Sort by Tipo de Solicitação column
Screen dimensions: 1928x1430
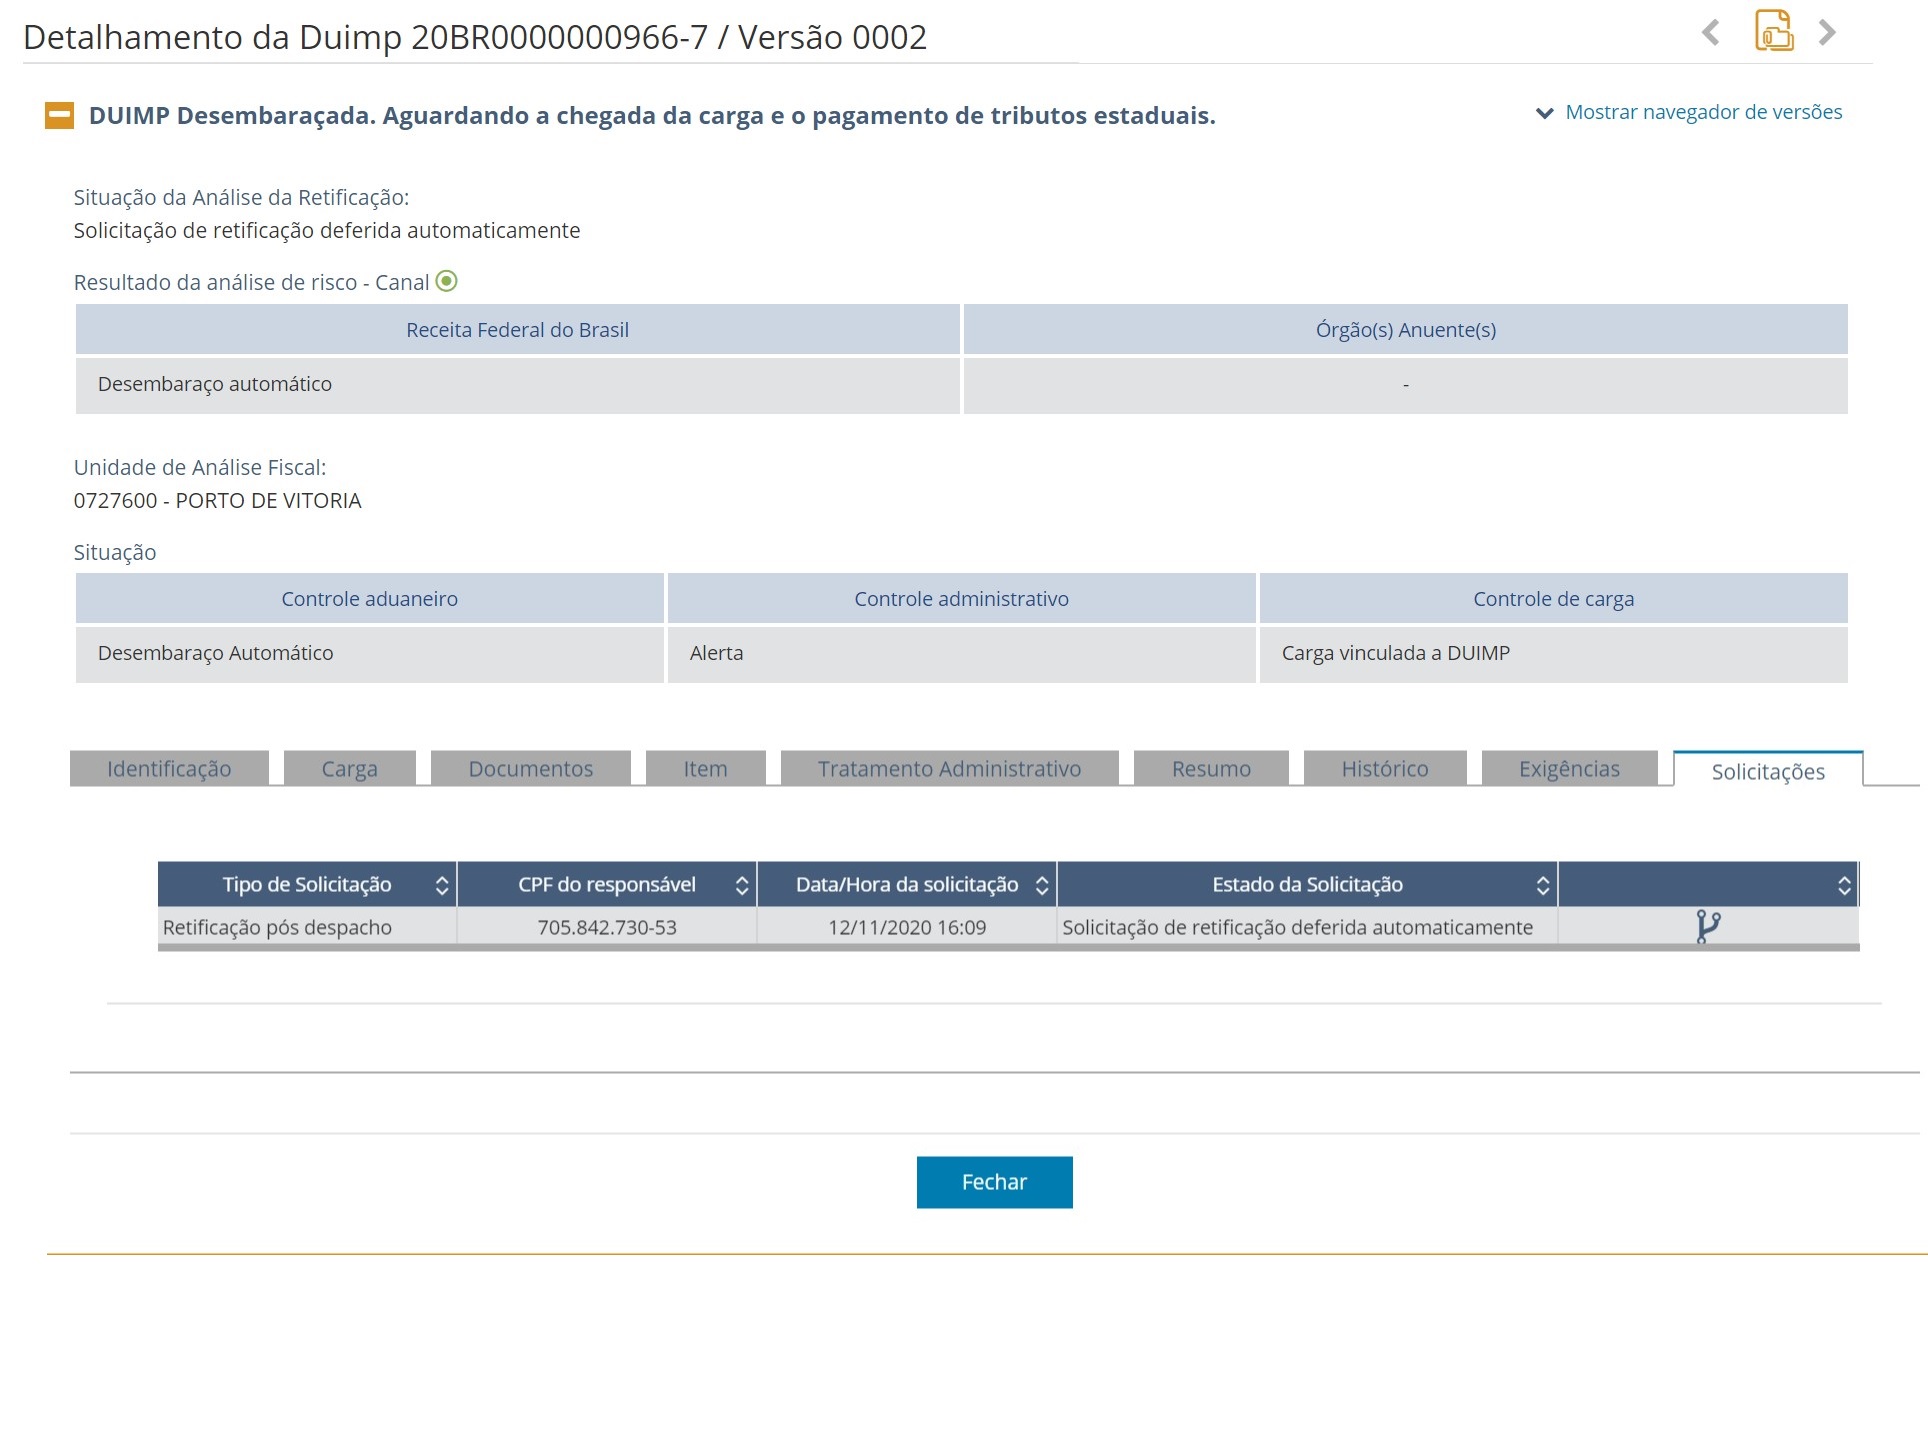[x=441, y=885]
